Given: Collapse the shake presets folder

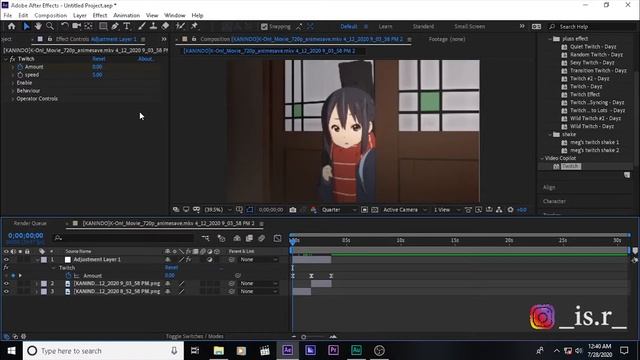Looking at the screenshot, I should tap(550, 134).
